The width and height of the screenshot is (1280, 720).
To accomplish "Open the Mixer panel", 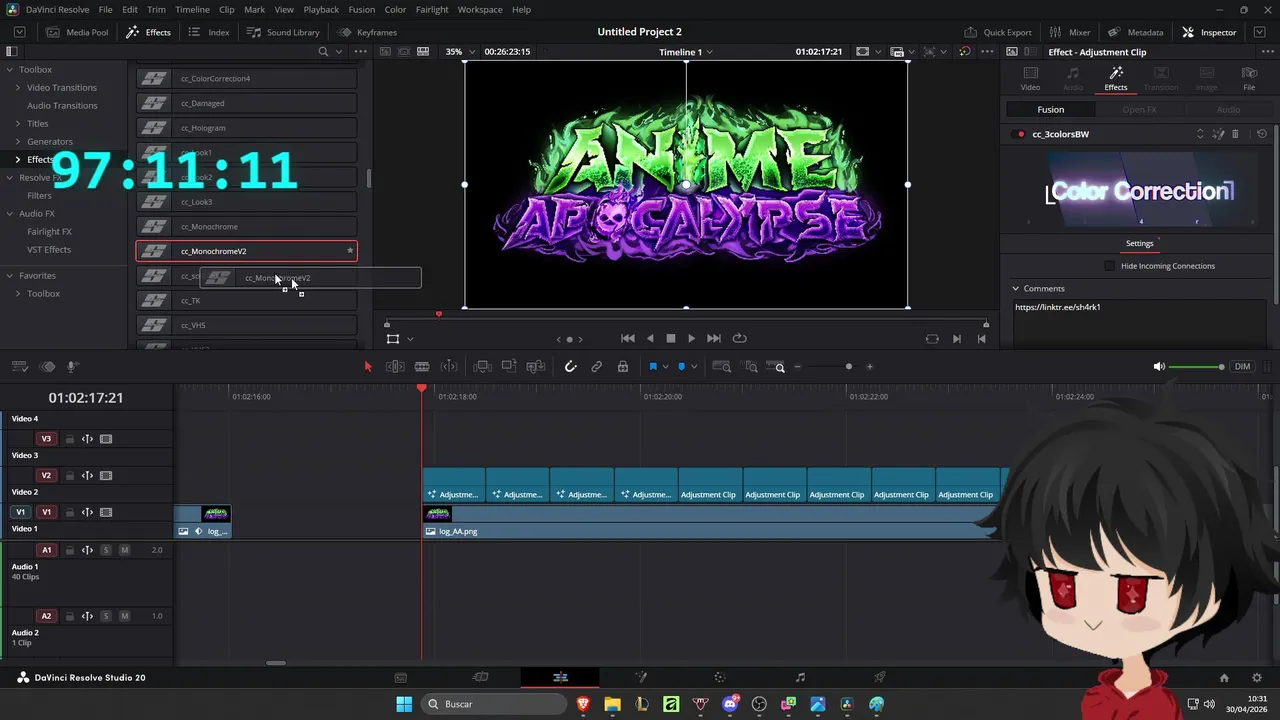I will pos(1070,32).
